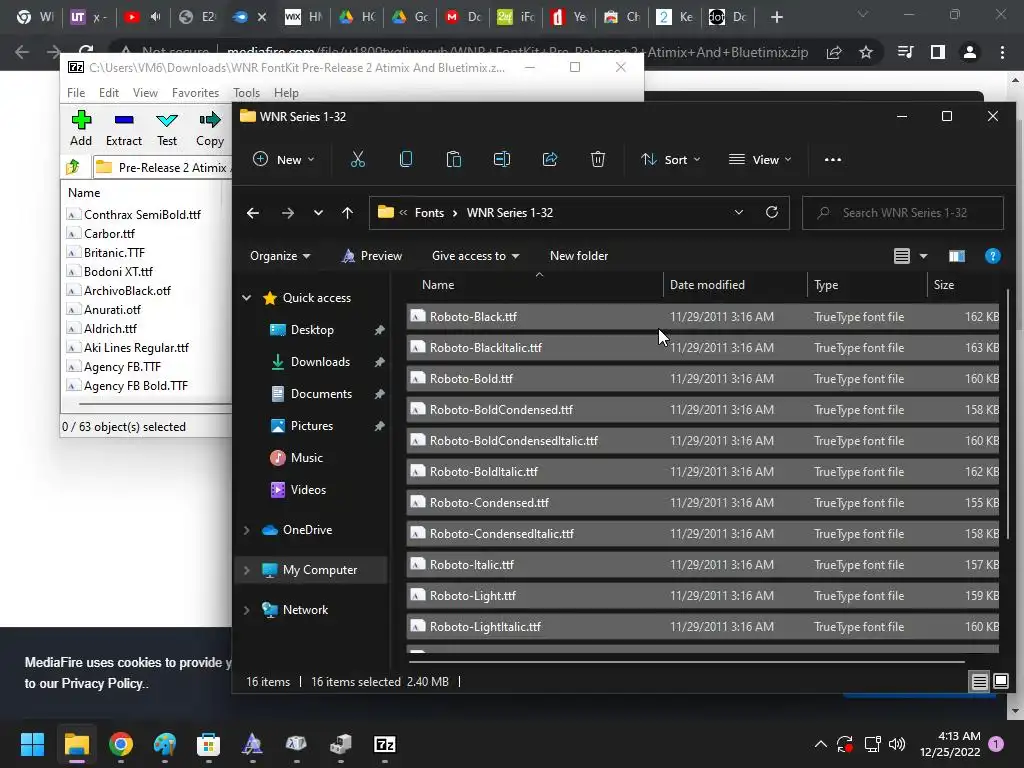Open Documents in Quick access
This screenshot has width=1024, height=768.
pos(321,394)
